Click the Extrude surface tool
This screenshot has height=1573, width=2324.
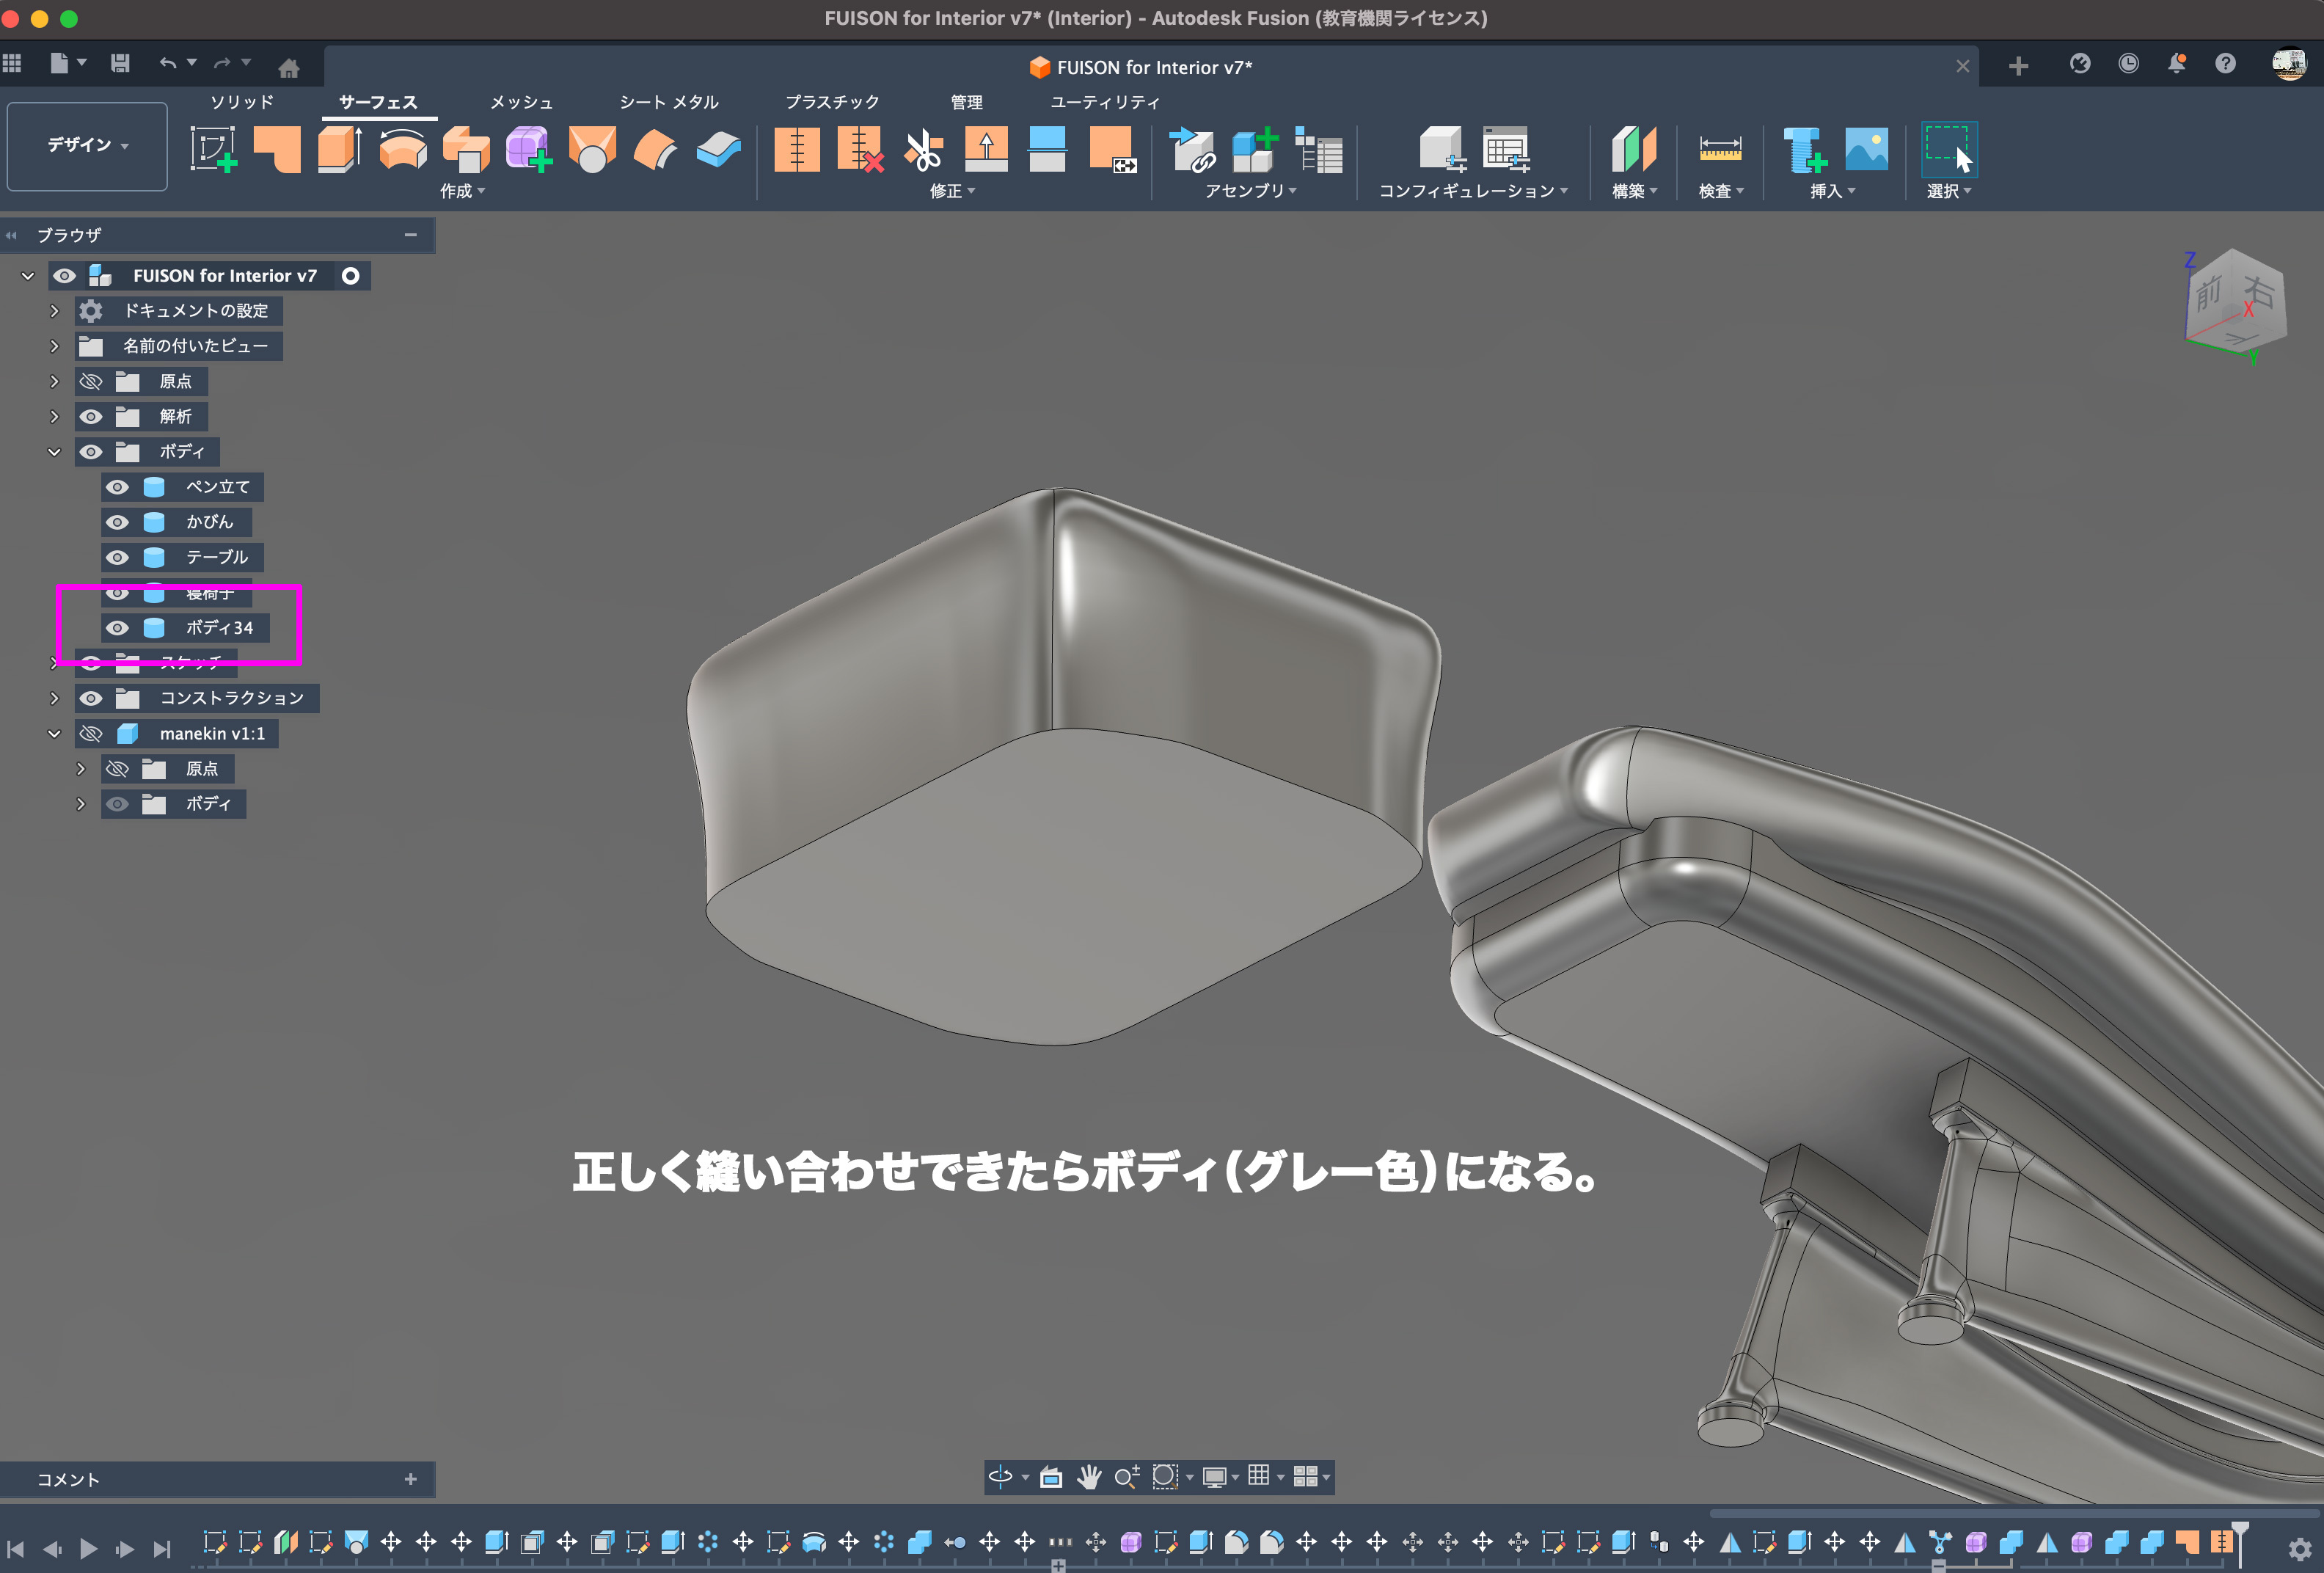(x=339, y=150)
